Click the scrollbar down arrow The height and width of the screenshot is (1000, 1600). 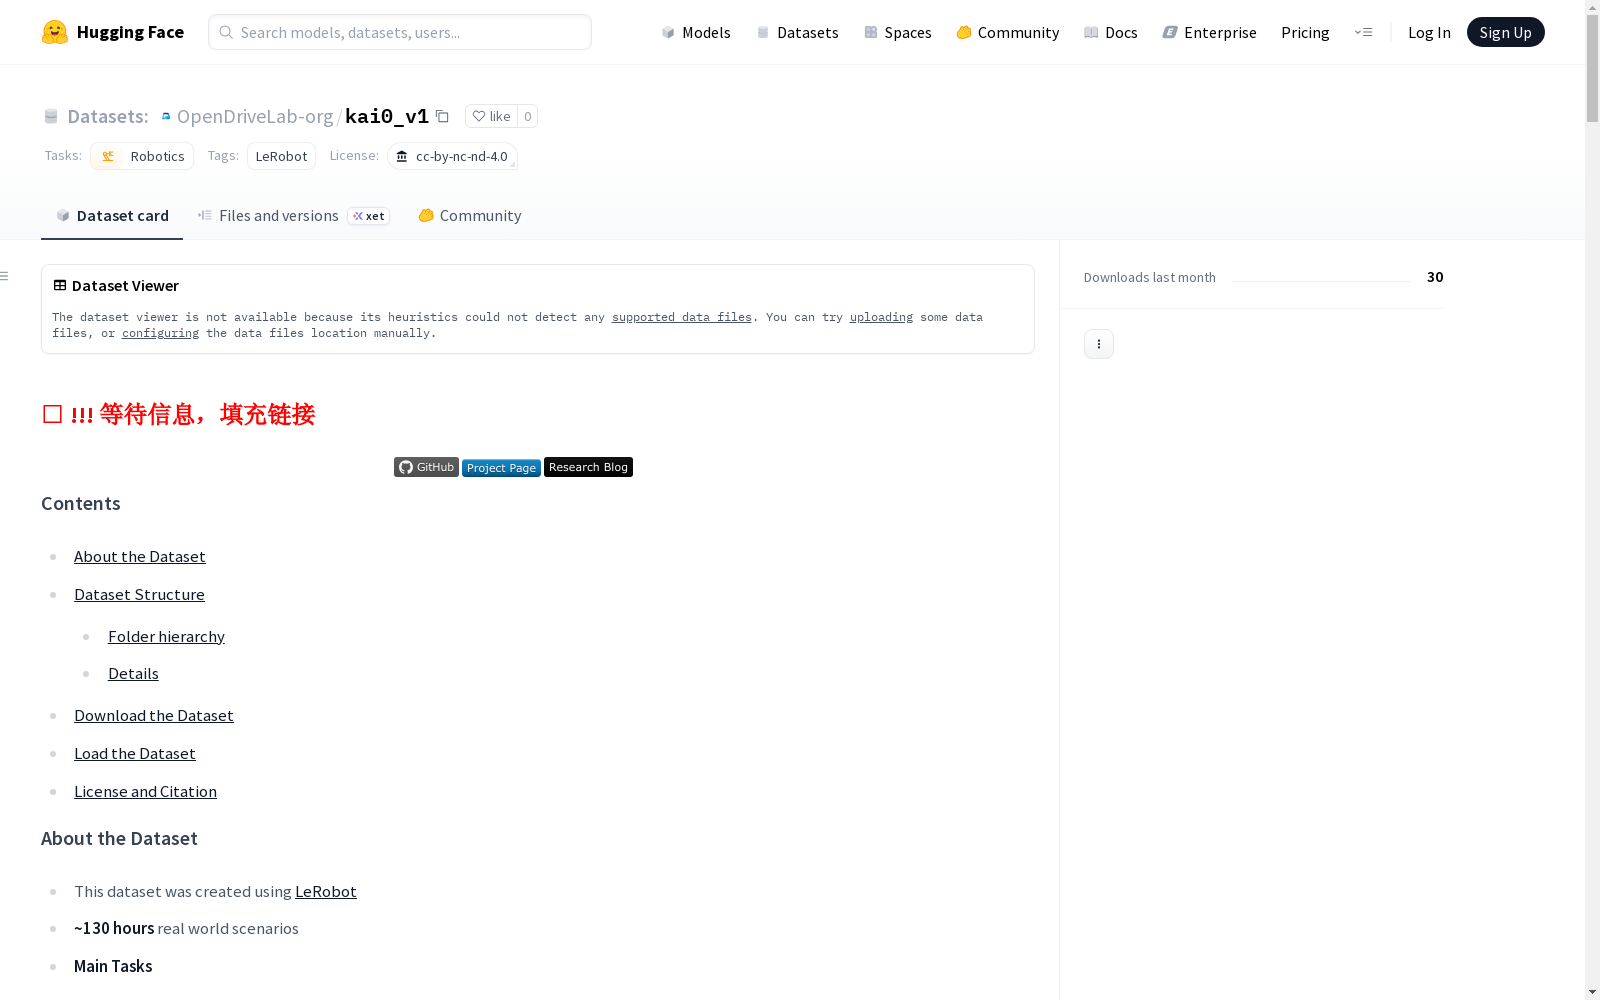click(x=1592, y=991)
